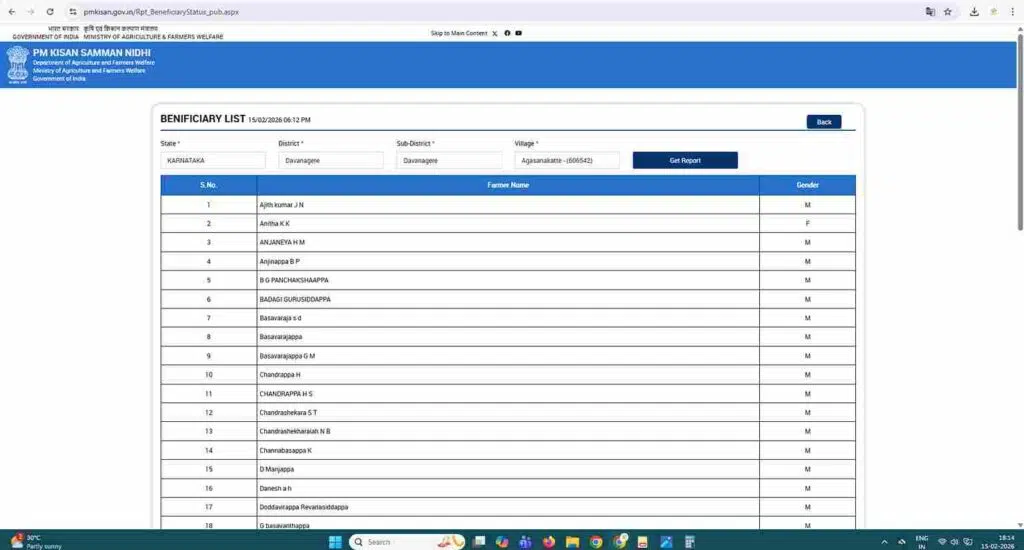Open the Facebook social icon
Image resolution: width=1024 pixels, height=550 pixels.
(x=507, y=33)
